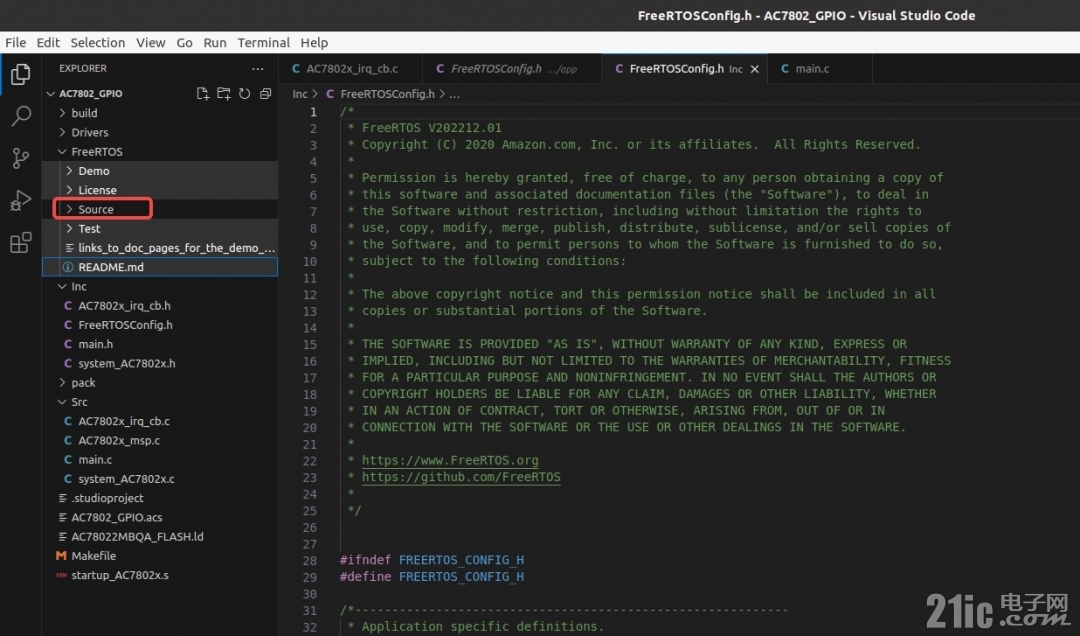This screenshot has height=636, width=1080.
Task: Open AC7802x_msp.c in Explorer
Action: click(x=160, y=440)
